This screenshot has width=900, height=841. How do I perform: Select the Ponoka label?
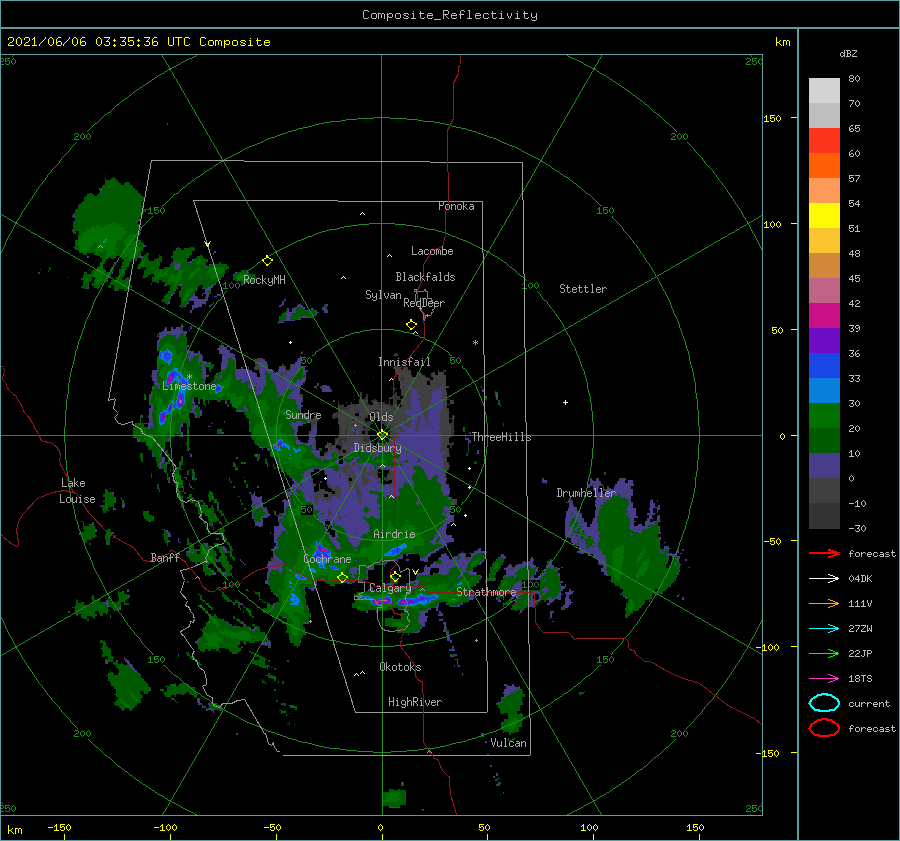coord(456,206)
